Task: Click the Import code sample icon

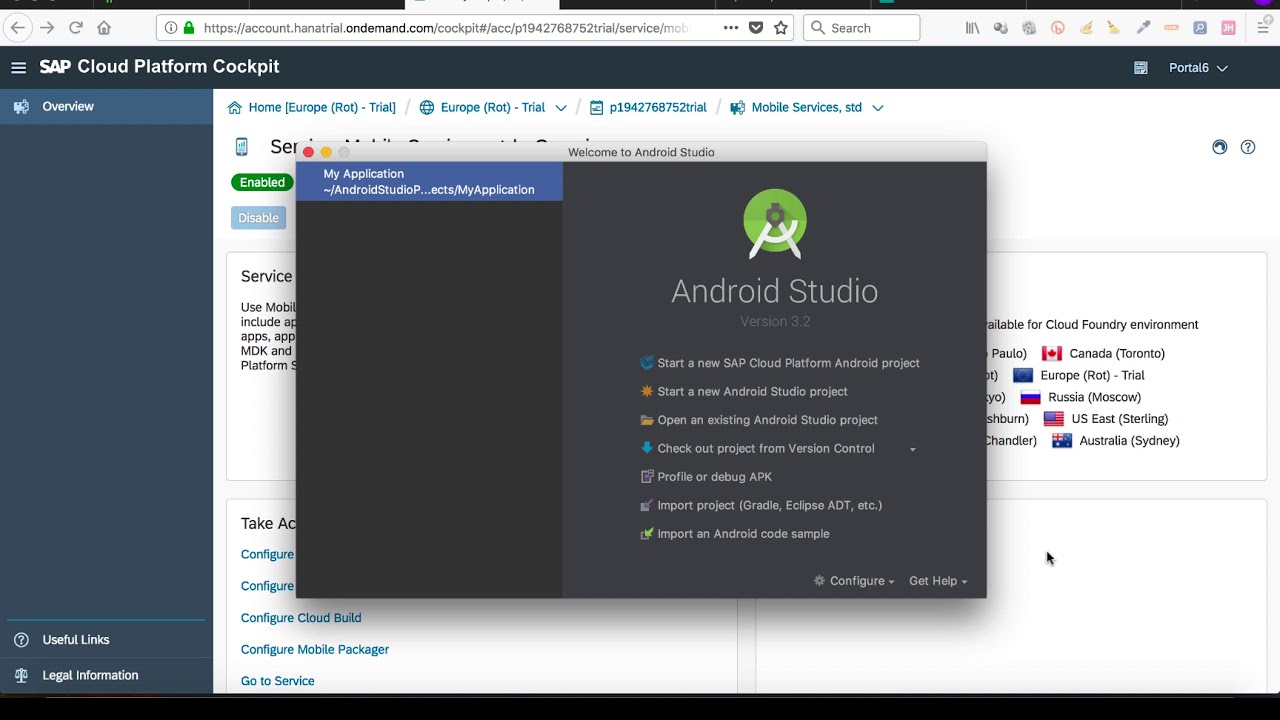Action: [x=647, y=534]
